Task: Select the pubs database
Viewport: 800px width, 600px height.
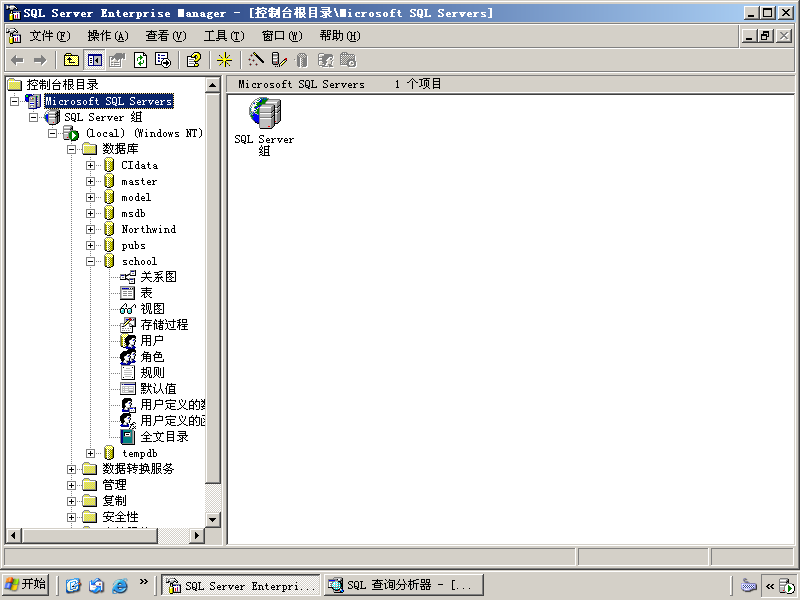Action: pyautogui.click(x=133, y=245)
